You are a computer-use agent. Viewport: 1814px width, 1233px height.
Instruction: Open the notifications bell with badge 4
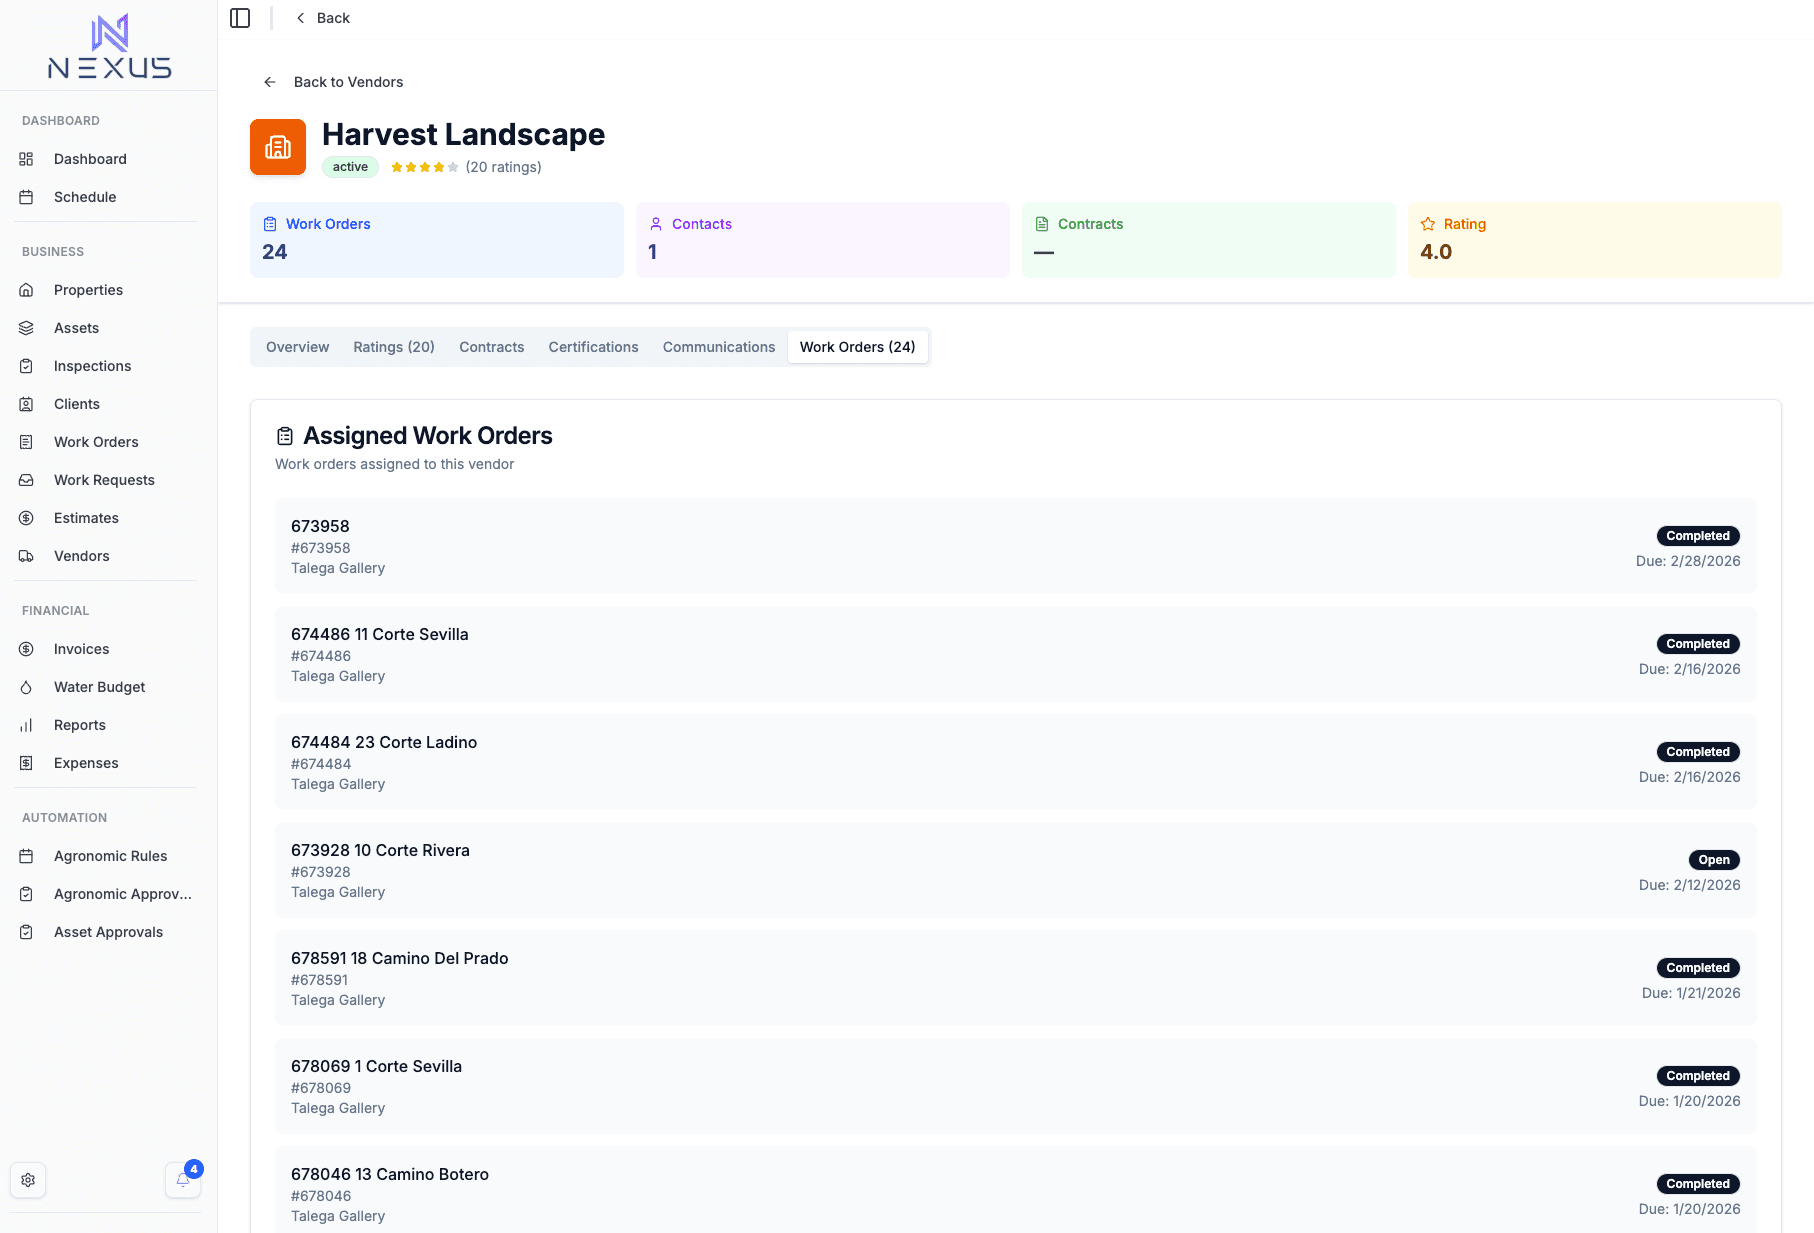183,1180
